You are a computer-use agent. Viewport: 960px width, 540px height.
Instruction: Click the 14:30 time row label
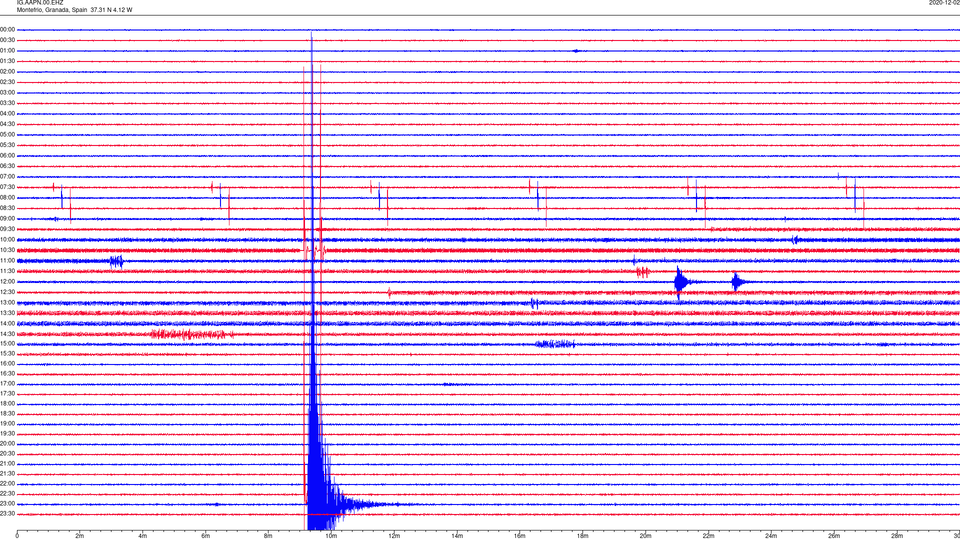pos(7,334)
